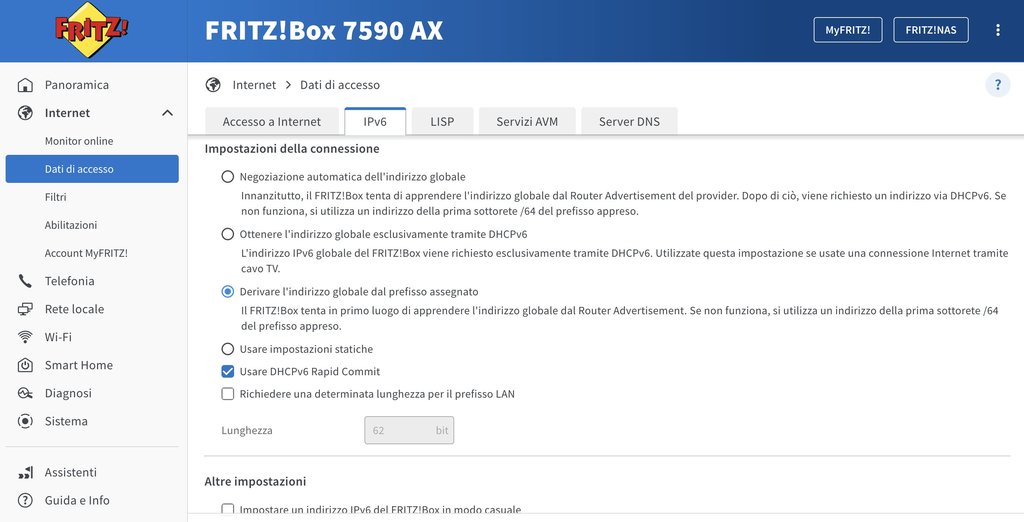Click the Diagnosi icon

point(25,393)
